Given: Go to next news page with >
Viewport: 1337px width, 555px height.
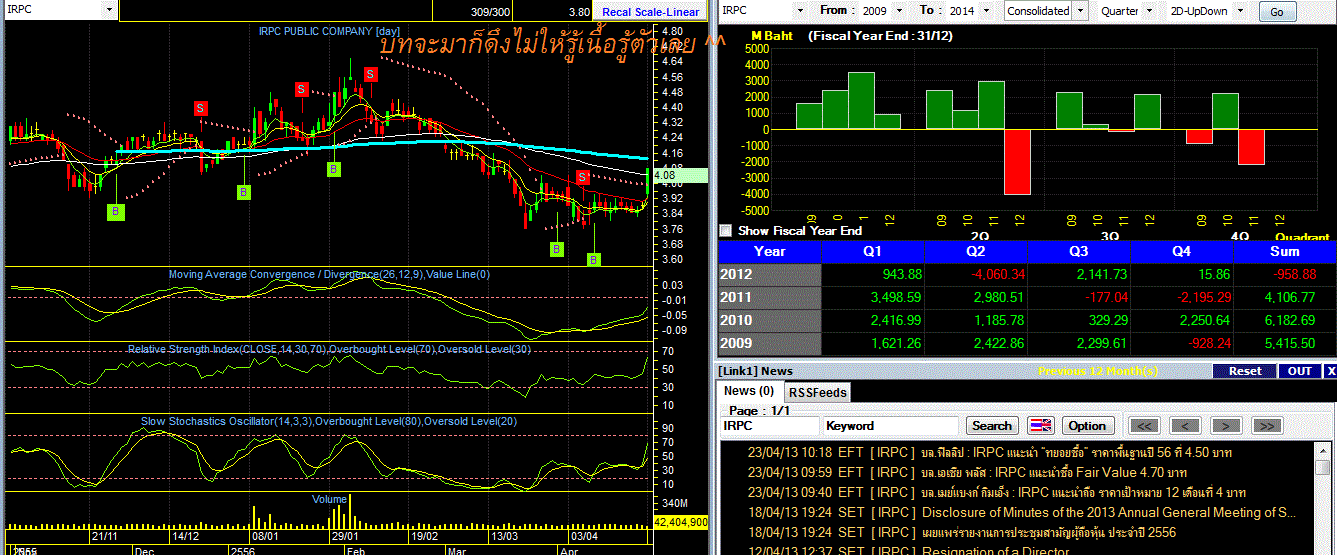Looking at the screenshot, I should tap(1226, 425).
